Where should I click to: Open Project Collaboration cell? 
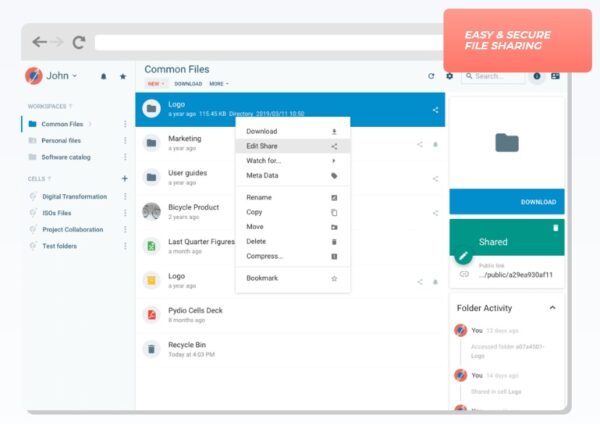[x=72, y=229]
